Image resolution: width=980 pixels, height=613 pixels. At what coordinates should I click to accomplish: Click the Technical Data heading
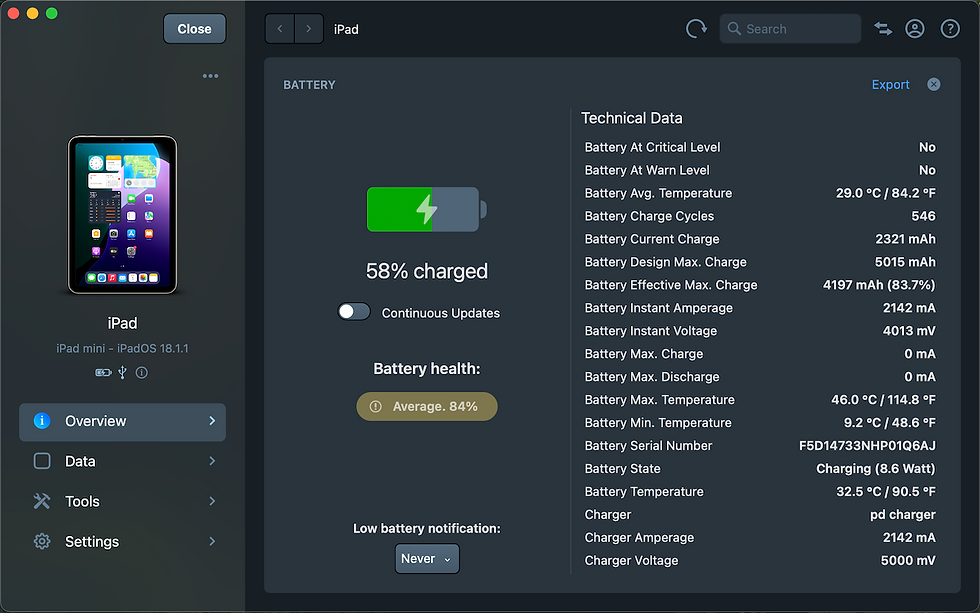click(x=631, y=118)
